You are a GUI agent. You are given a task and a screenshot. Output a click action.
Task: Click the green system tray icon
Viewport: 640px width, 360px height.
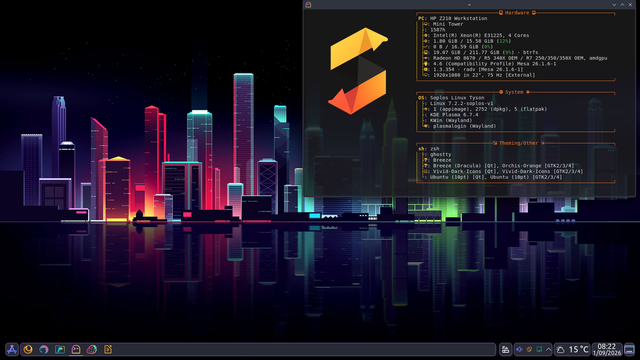click(539, 349)
